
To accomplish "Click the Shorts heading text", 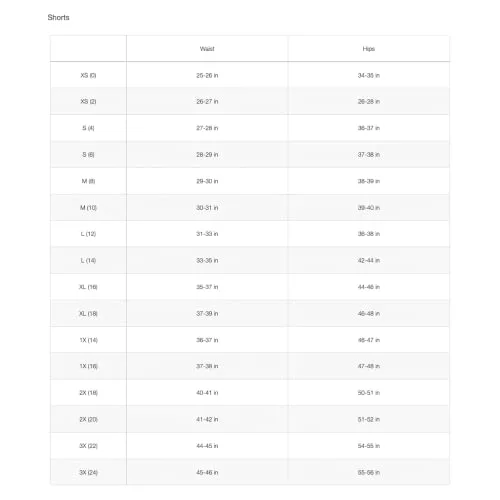I will point(58,17).
